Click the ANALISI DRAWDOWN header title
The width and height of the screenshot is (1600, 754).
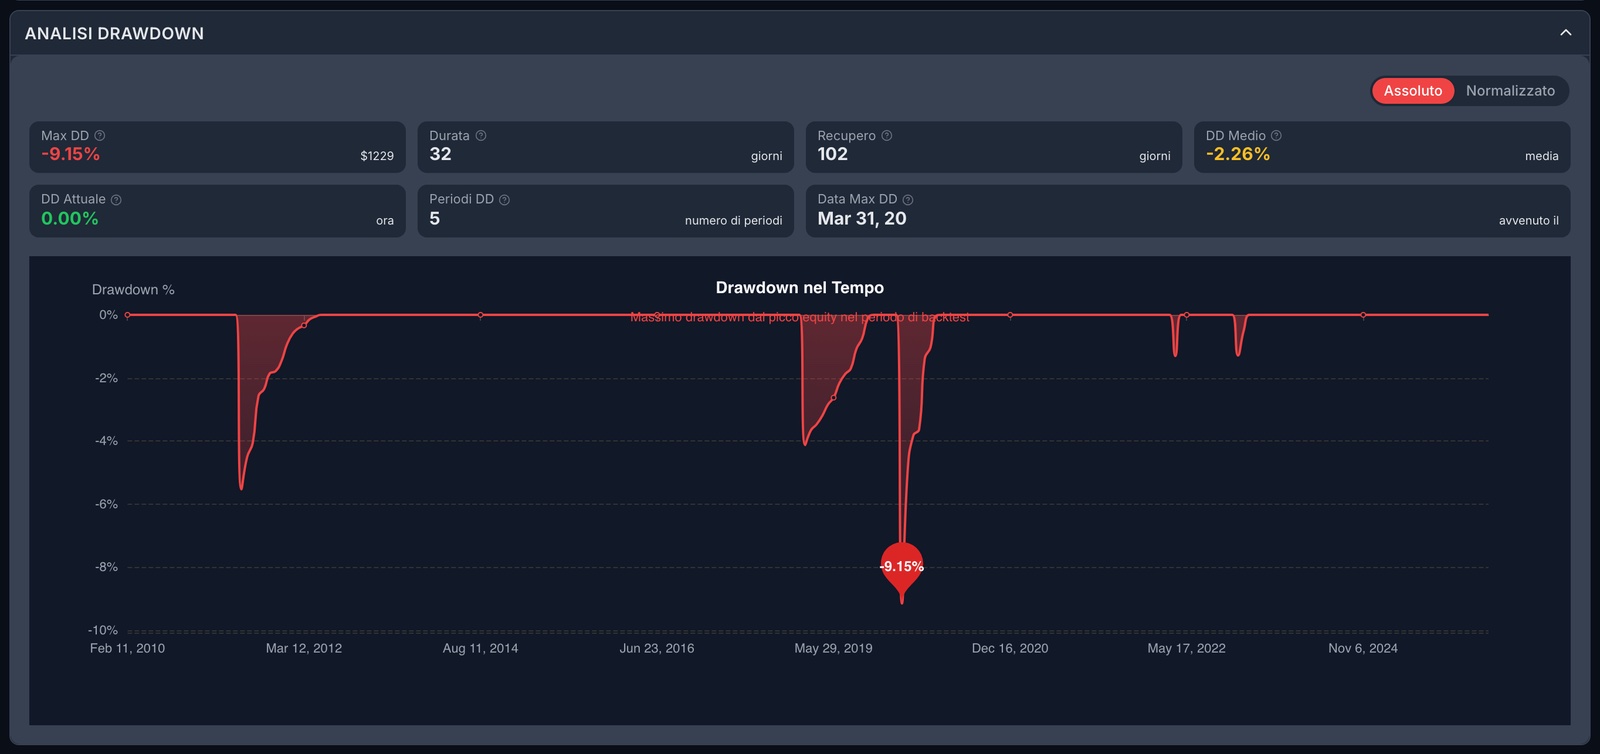pos(114,33)
